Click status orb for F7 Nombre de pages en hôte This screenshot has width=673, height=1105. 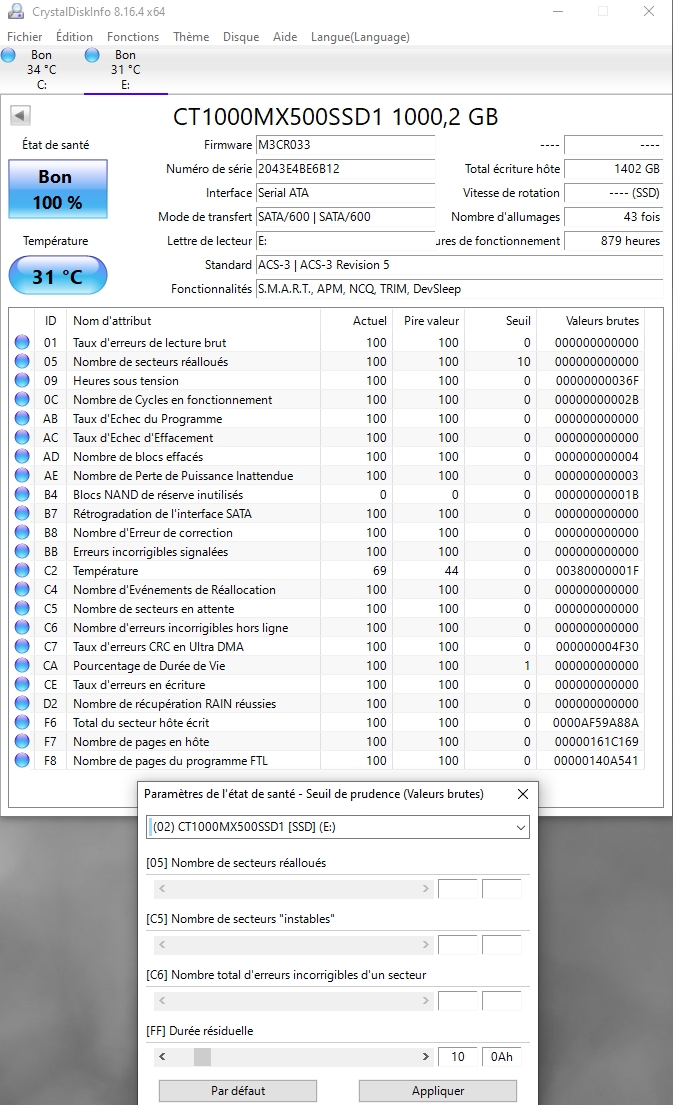coord(23,741)
